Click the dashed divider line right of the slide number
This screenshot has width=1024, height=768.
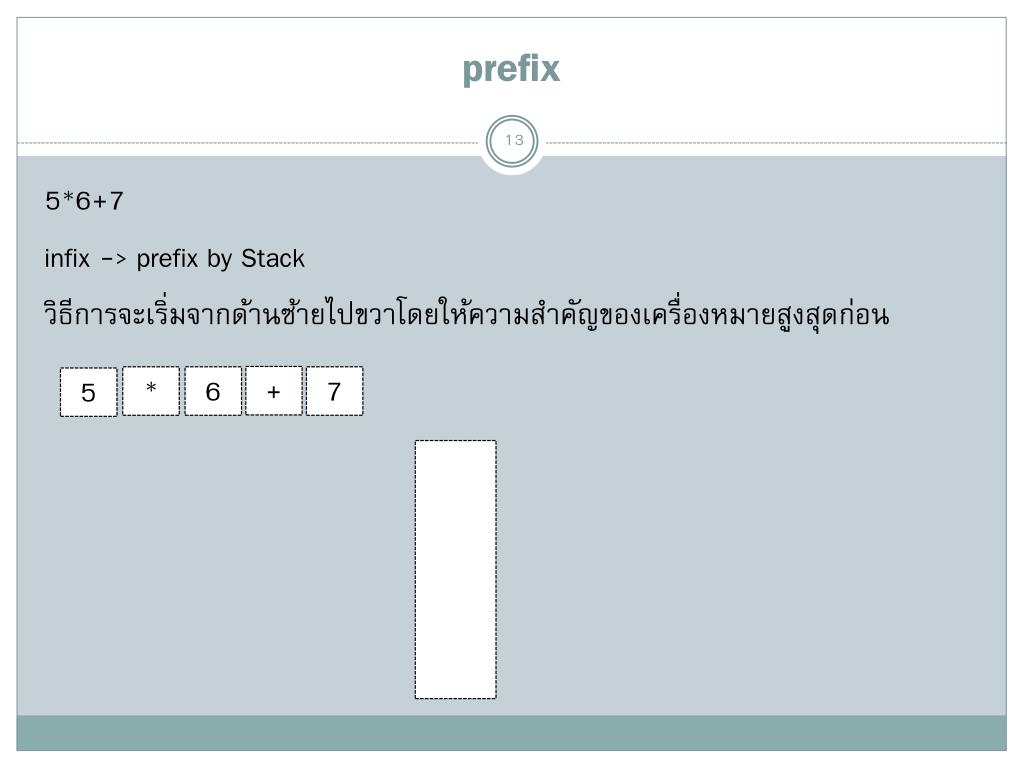776,142
